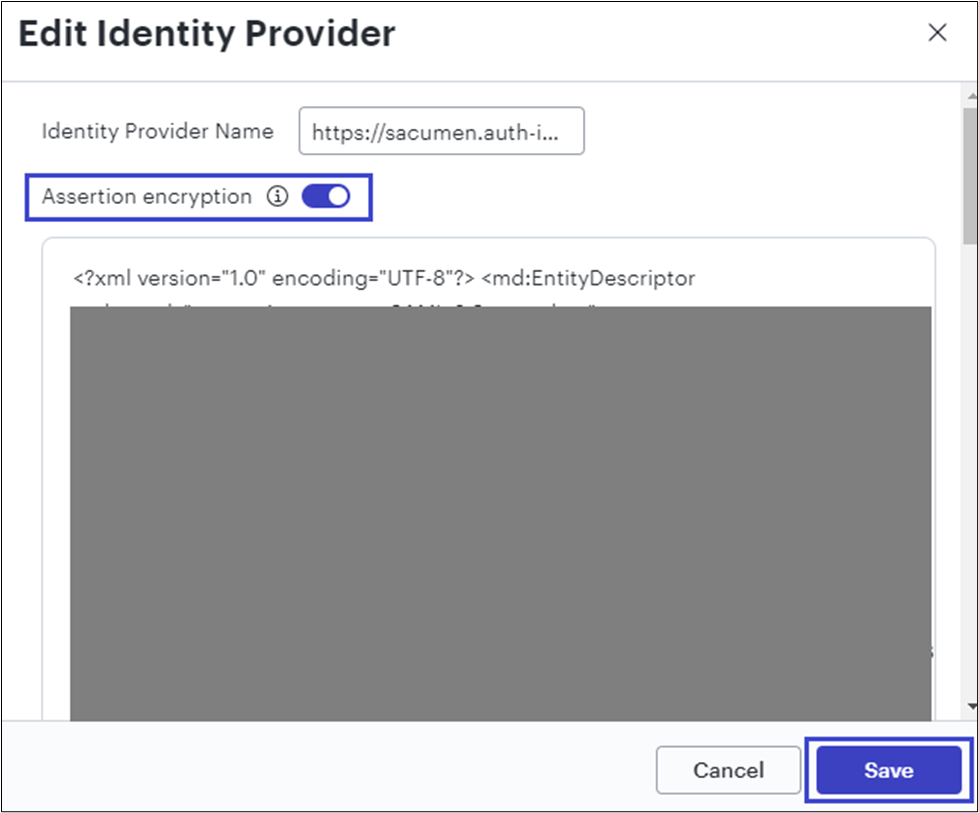Click the Identity Provider Name label
Viewport: 979px width, 813px height.
click(x=157, y=131)
